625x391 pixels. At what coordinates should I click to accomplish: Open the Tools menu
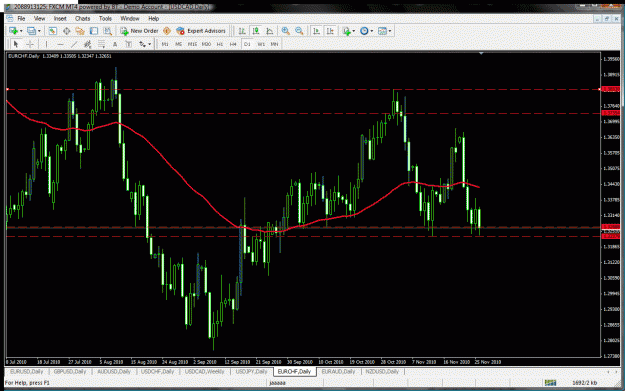[105, 18]
